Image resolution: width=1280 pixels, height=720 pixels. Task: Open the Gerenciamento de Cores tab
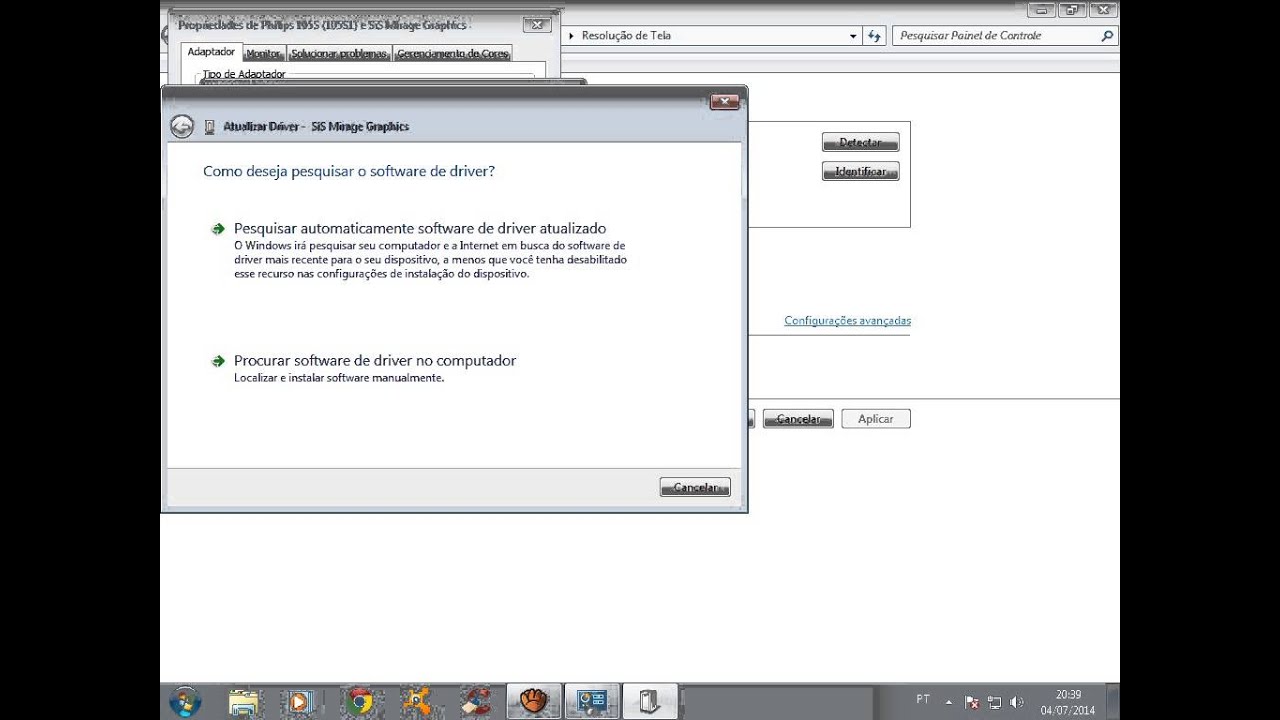tap(453, 54)
